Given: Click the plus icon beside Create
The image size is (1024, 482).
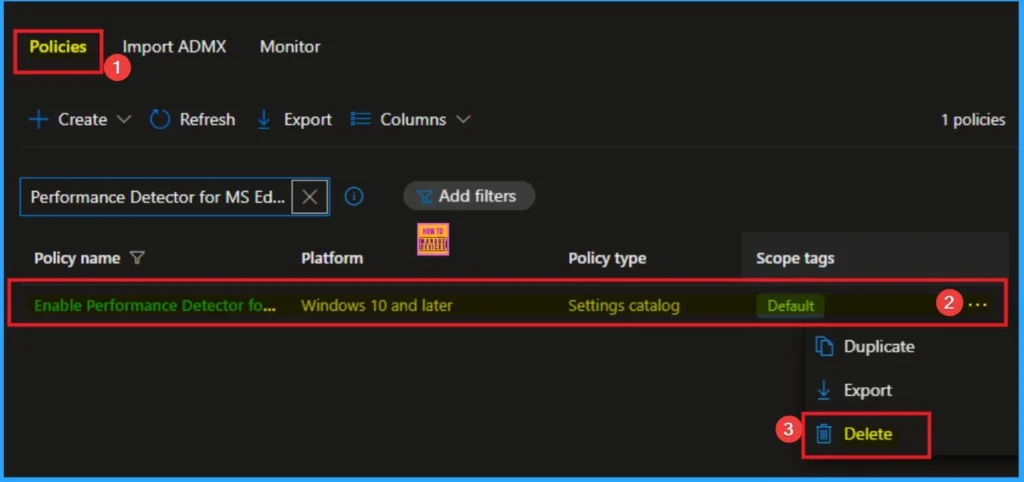Looking at the screenshot, I should click(39, 120).
